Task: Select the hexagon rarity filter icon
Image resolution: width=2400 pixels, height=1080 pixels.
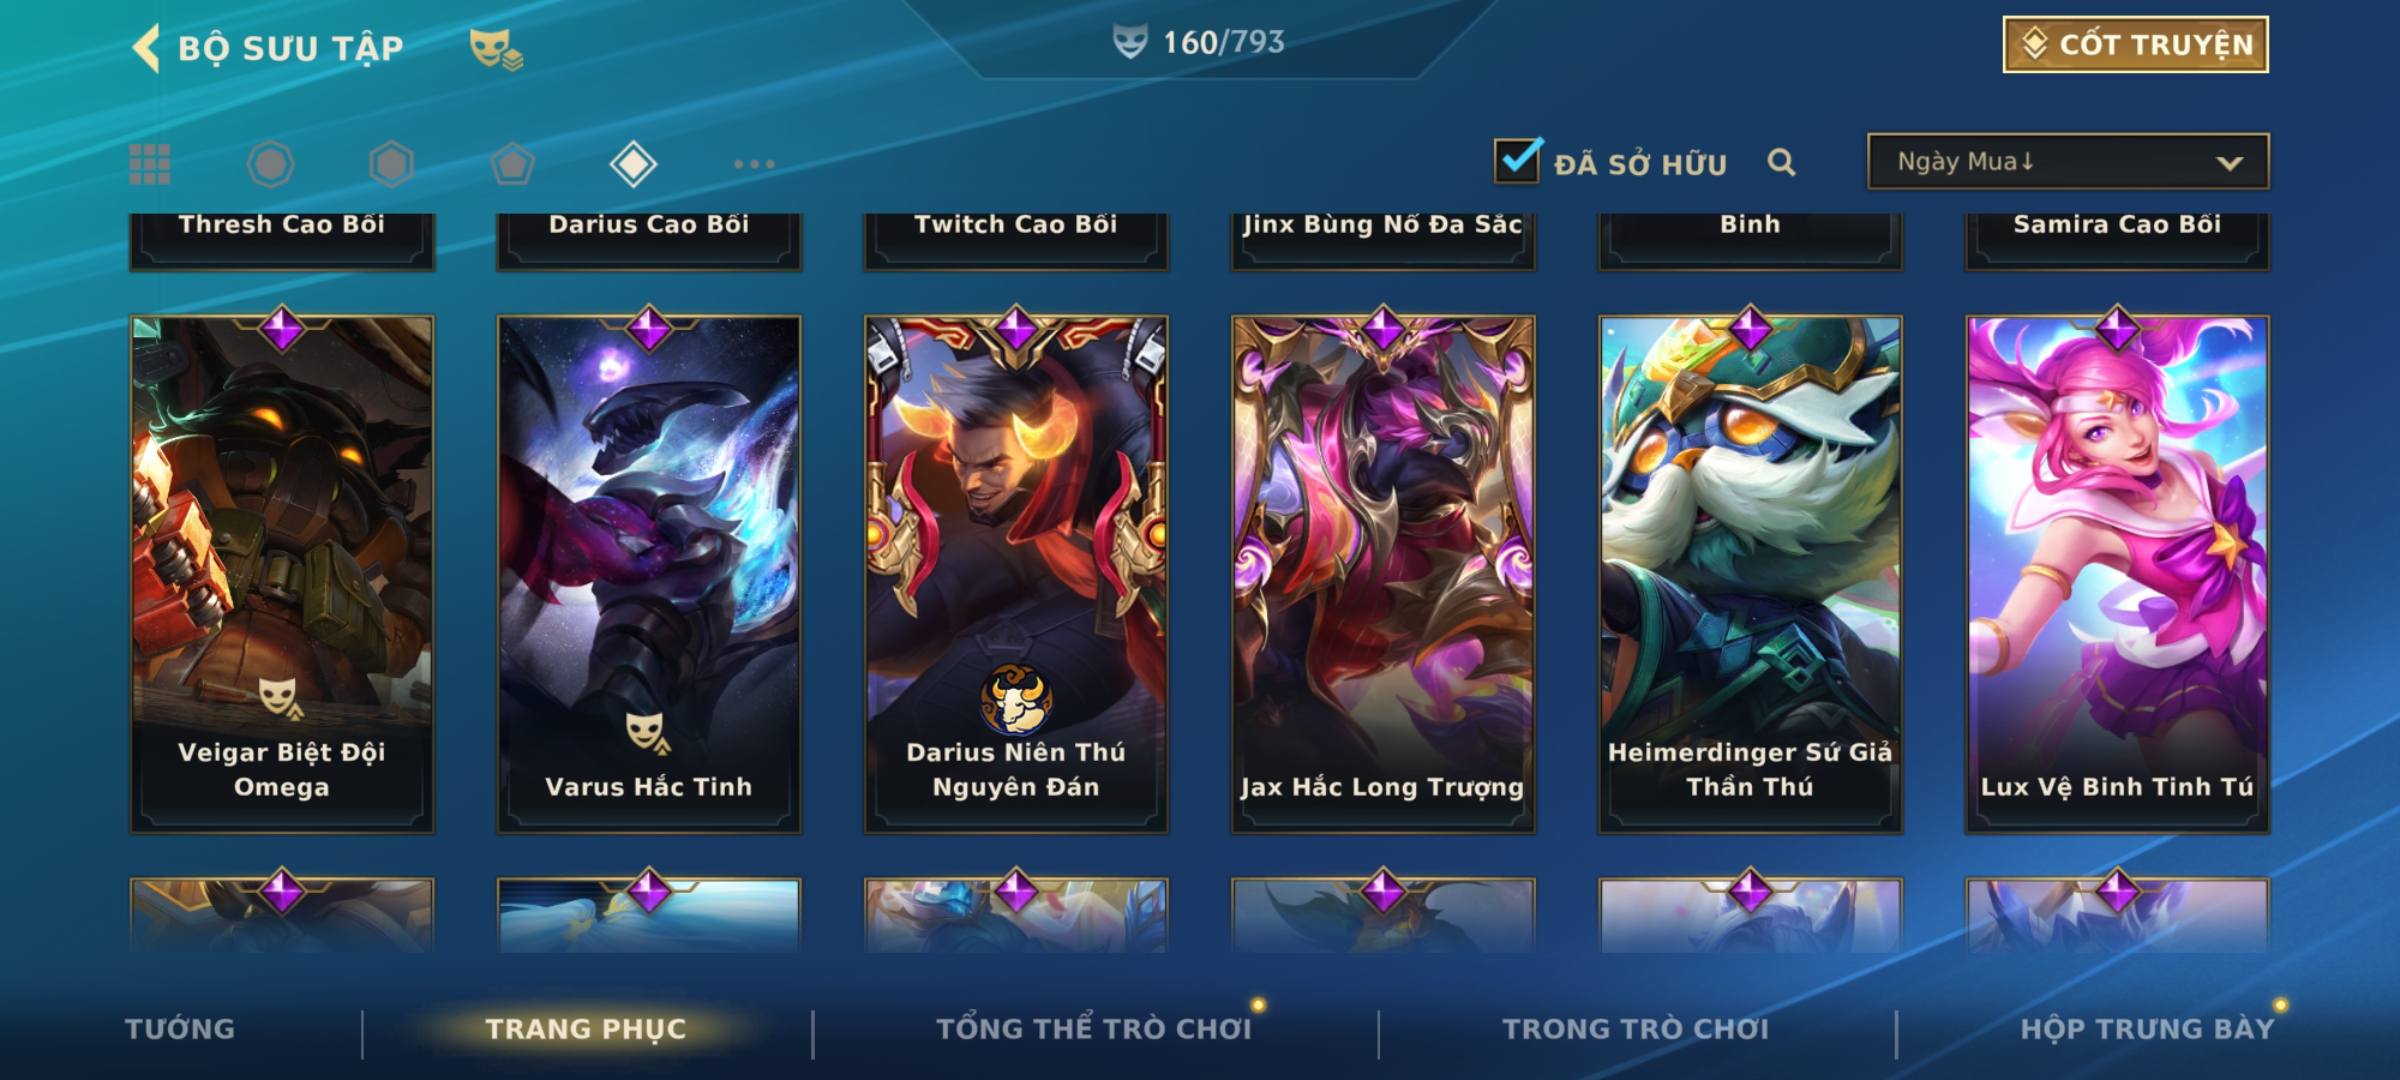Action: [x=391, y=164]
